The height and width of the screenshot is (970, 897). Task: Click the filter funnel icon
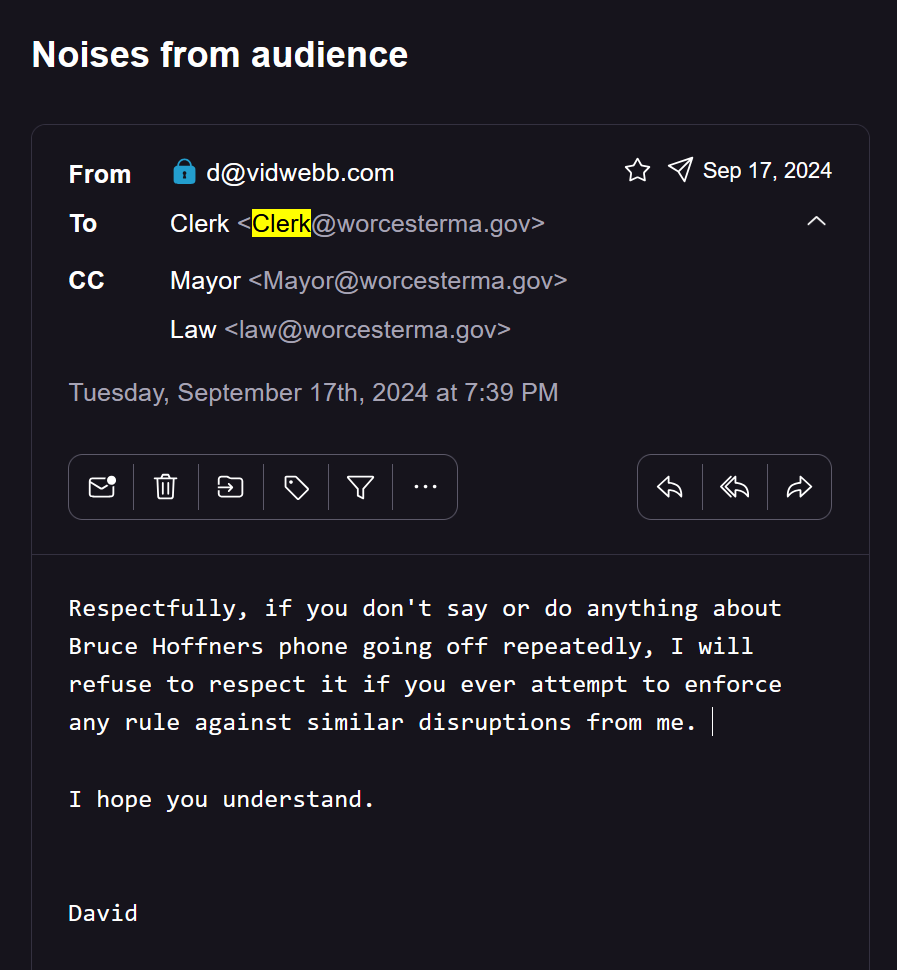click(360, 487)
